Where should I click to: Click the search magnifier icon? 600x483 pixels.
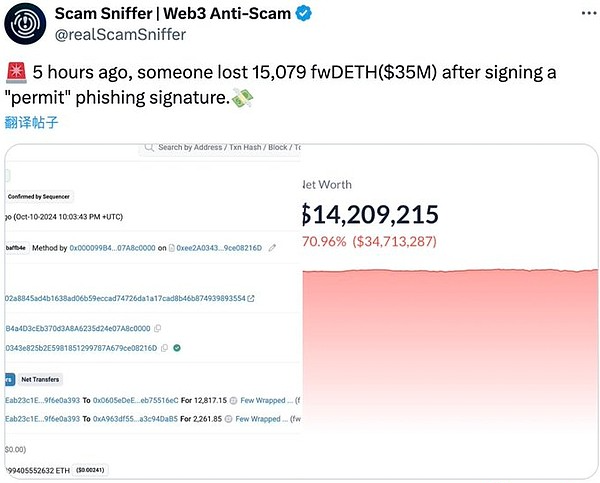pyautogui.click(x=149, y=147)
